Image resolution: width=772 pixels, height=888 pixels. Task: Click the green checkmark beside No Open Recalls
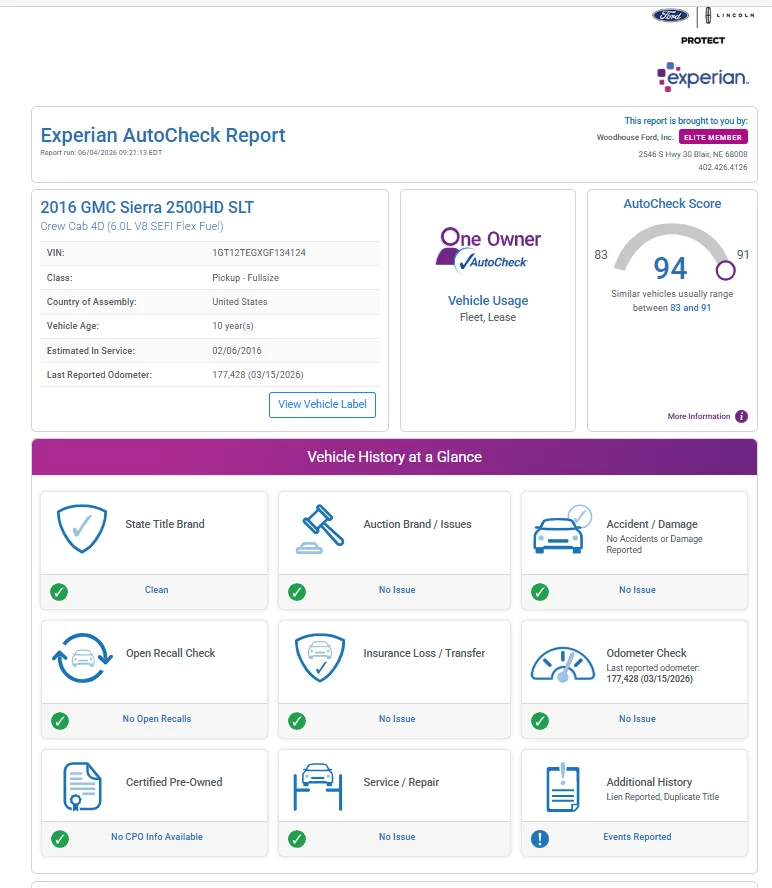59,721
